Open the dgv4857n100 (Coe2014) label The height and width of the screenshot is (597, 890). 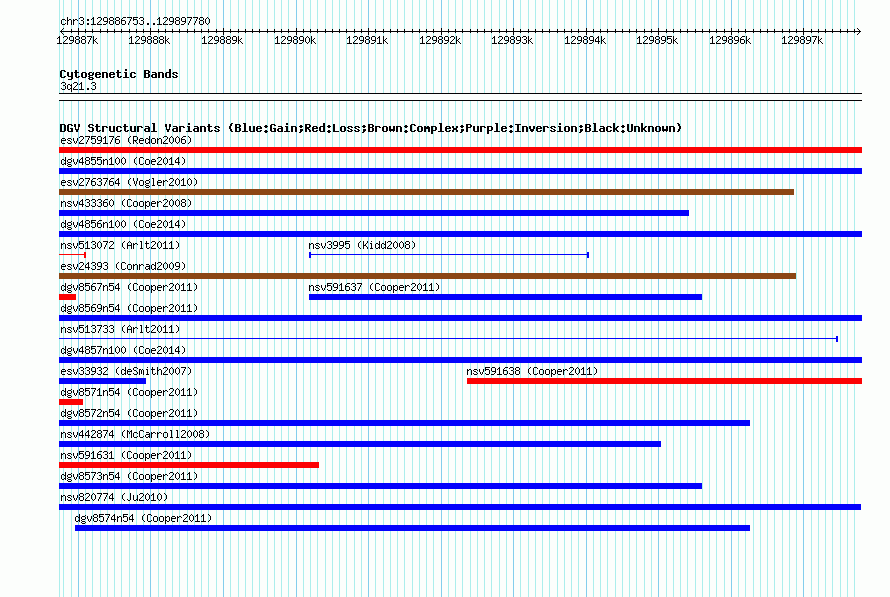point(123,350)
